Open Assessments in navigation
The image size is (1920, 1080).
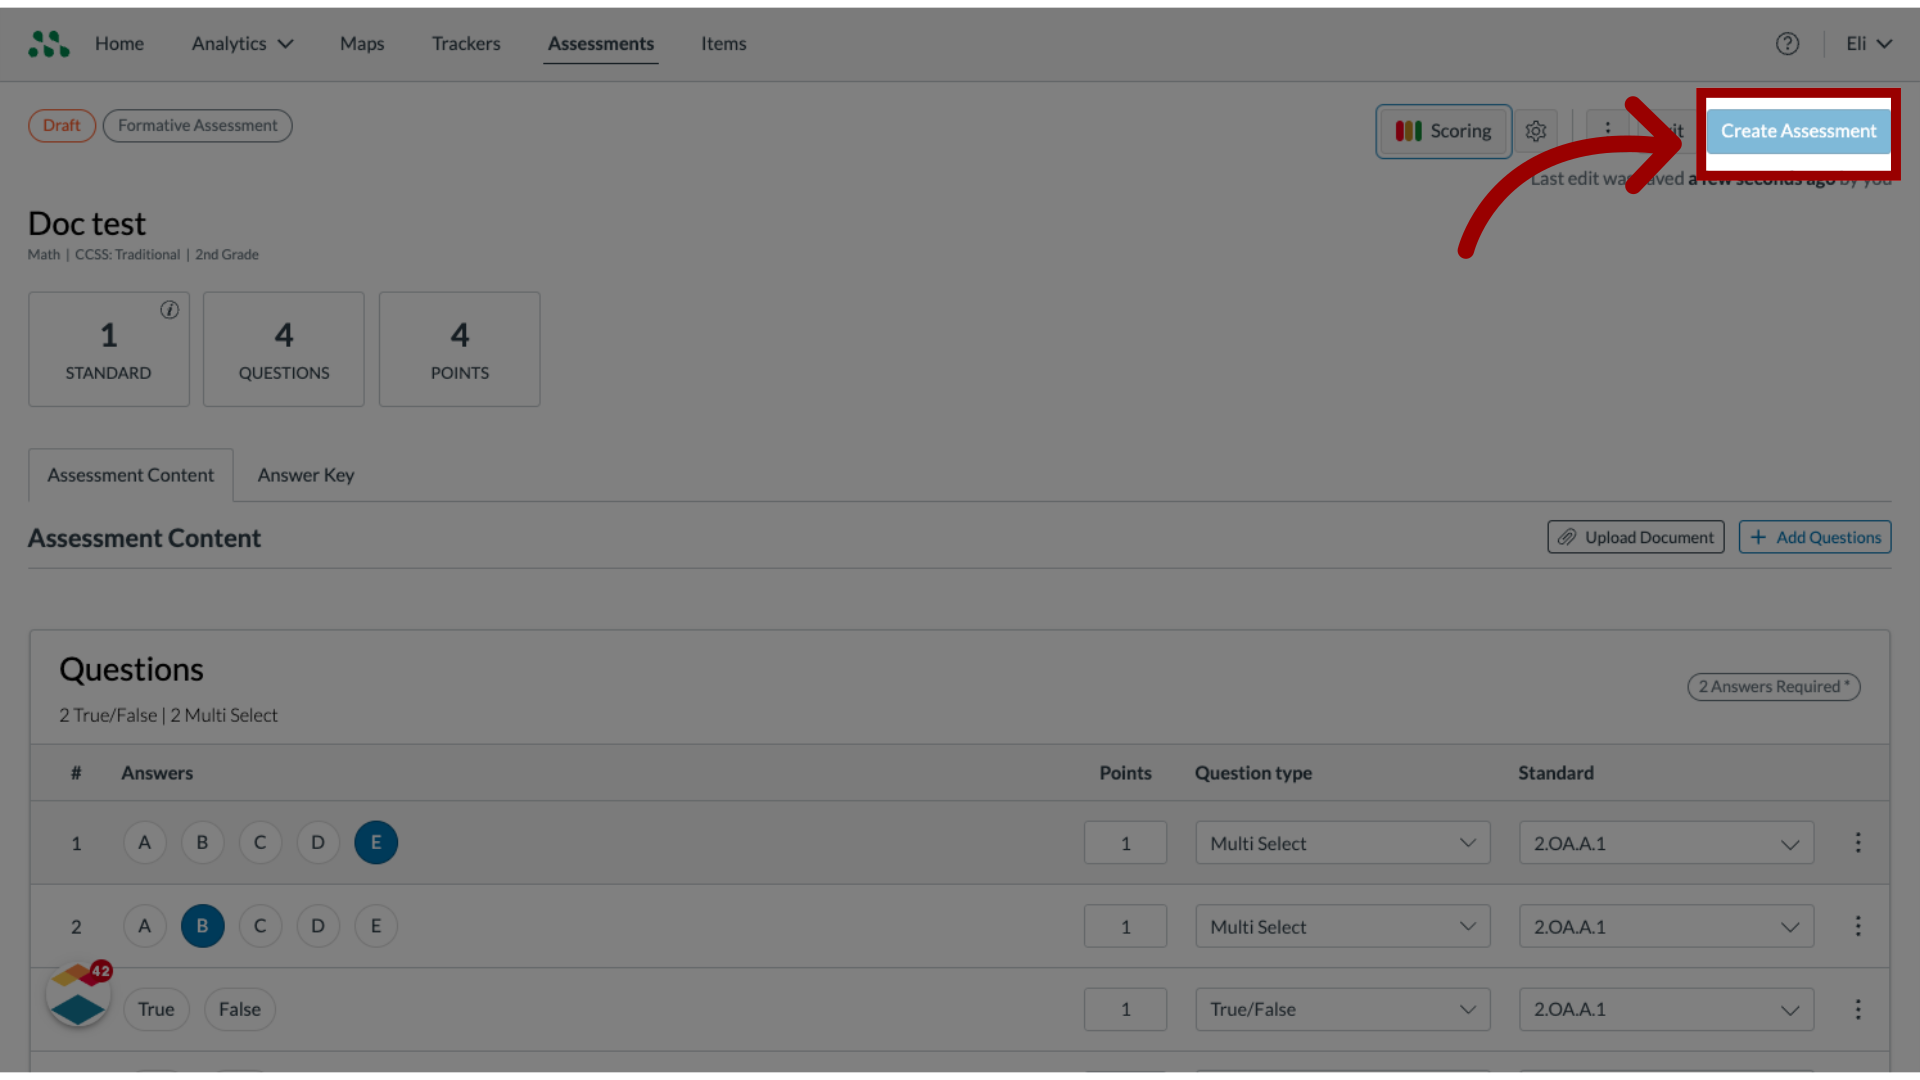pyautogui.click(x=601, y=44)
